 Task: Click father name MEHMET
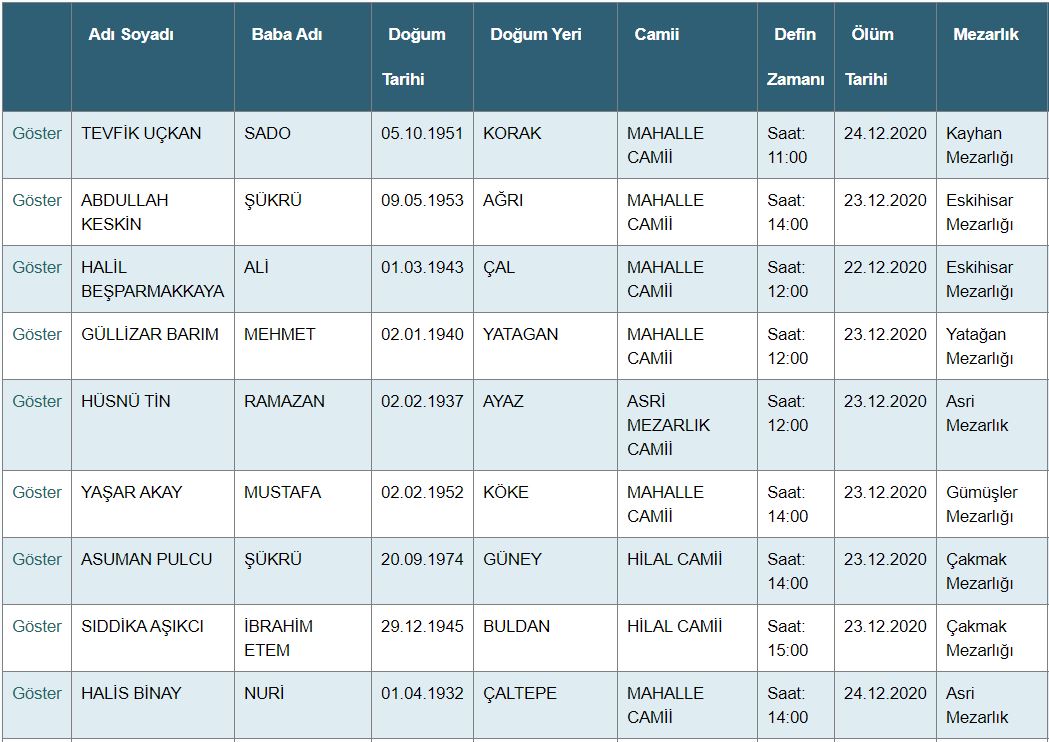pyautogui.click(x=279, y=334)
